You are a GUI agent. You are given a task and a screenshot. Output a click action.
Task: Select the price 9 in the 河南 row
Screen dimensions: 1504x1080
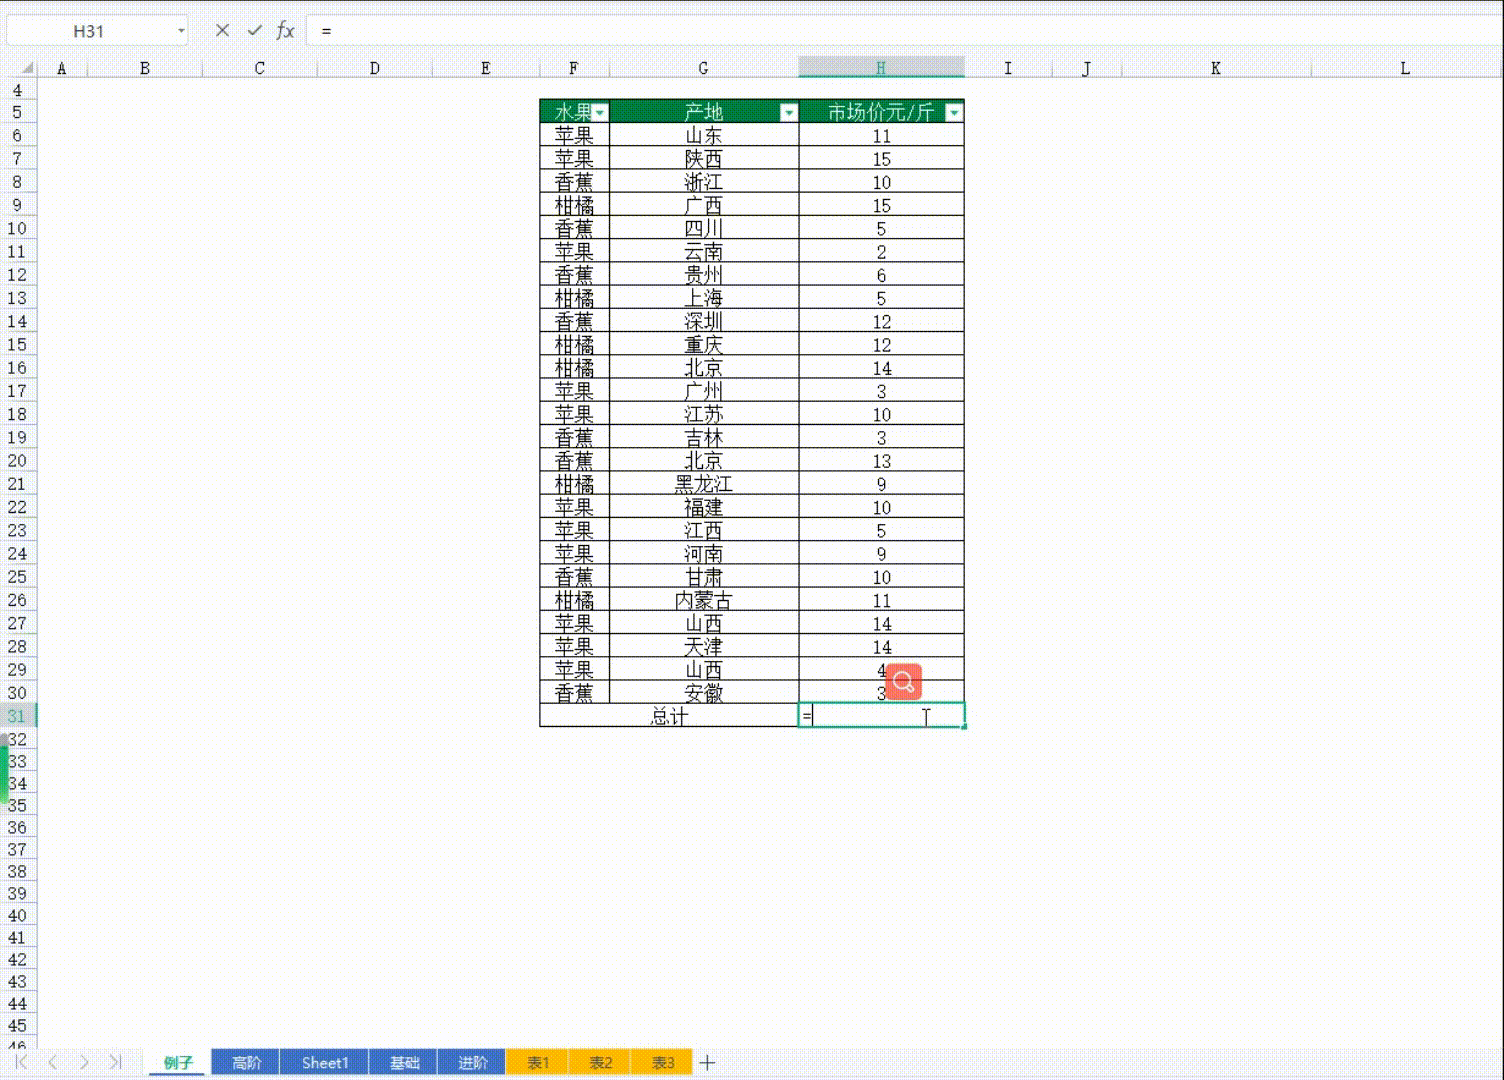coord(881,553)
